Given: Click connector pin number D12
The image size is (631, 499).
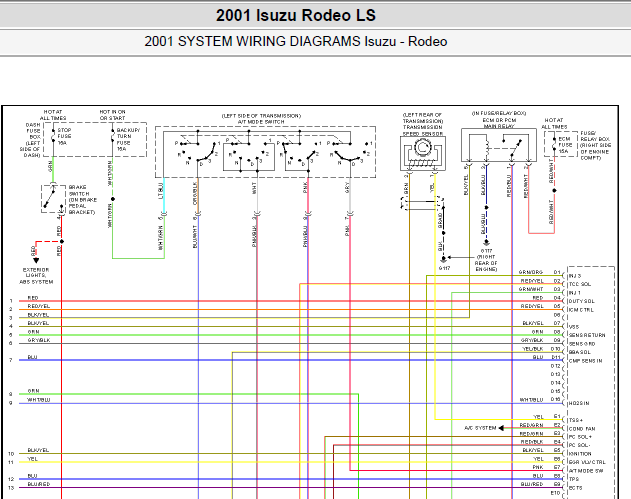Looking at the screenshot, I should [x=555, y=366].
